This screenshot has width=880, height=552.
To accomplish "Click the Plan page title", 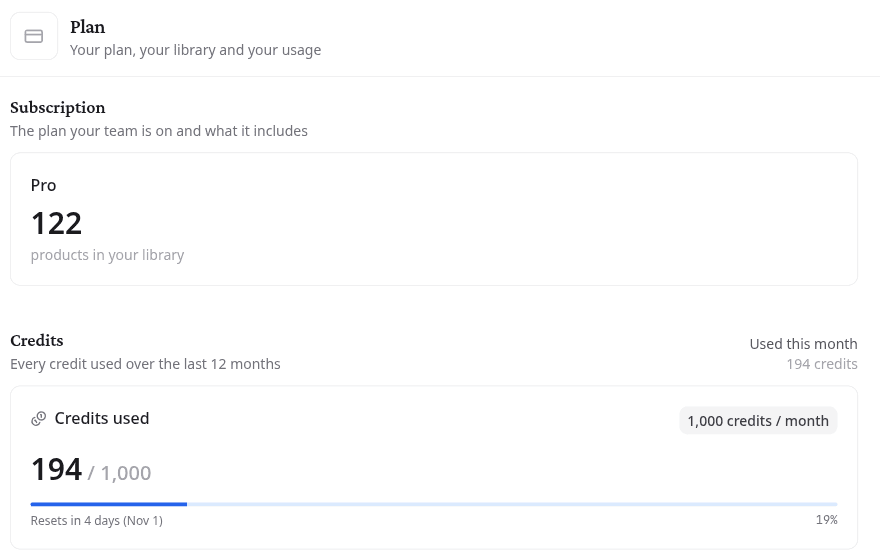I will 88,27.
